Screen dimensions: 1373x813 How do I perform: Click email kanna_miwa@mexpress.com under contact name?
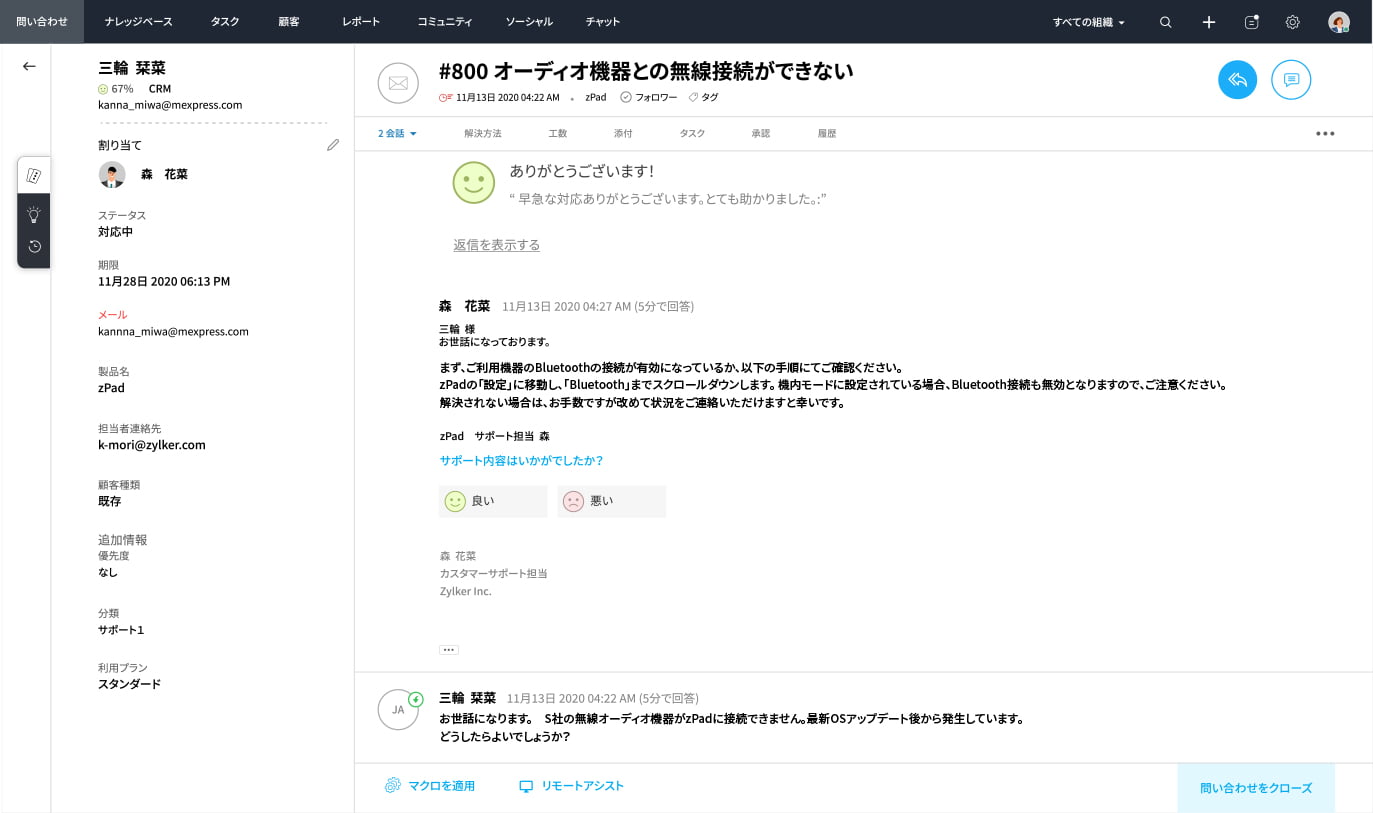(170, 104)
